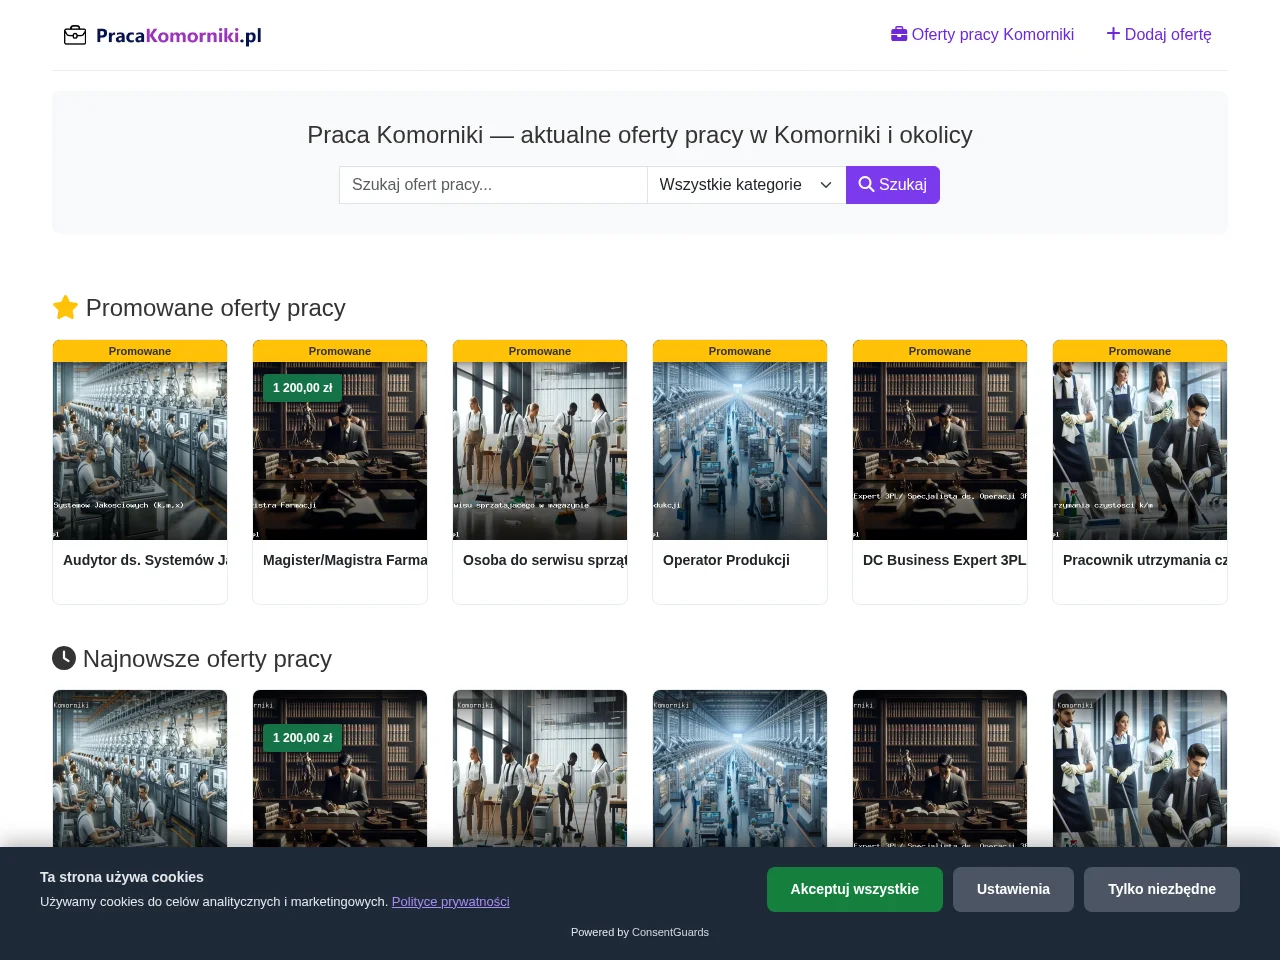Click the Magister/Magistra Farmacji title text
Viewport: 1280px width, 960px height.
click(345, 560)
